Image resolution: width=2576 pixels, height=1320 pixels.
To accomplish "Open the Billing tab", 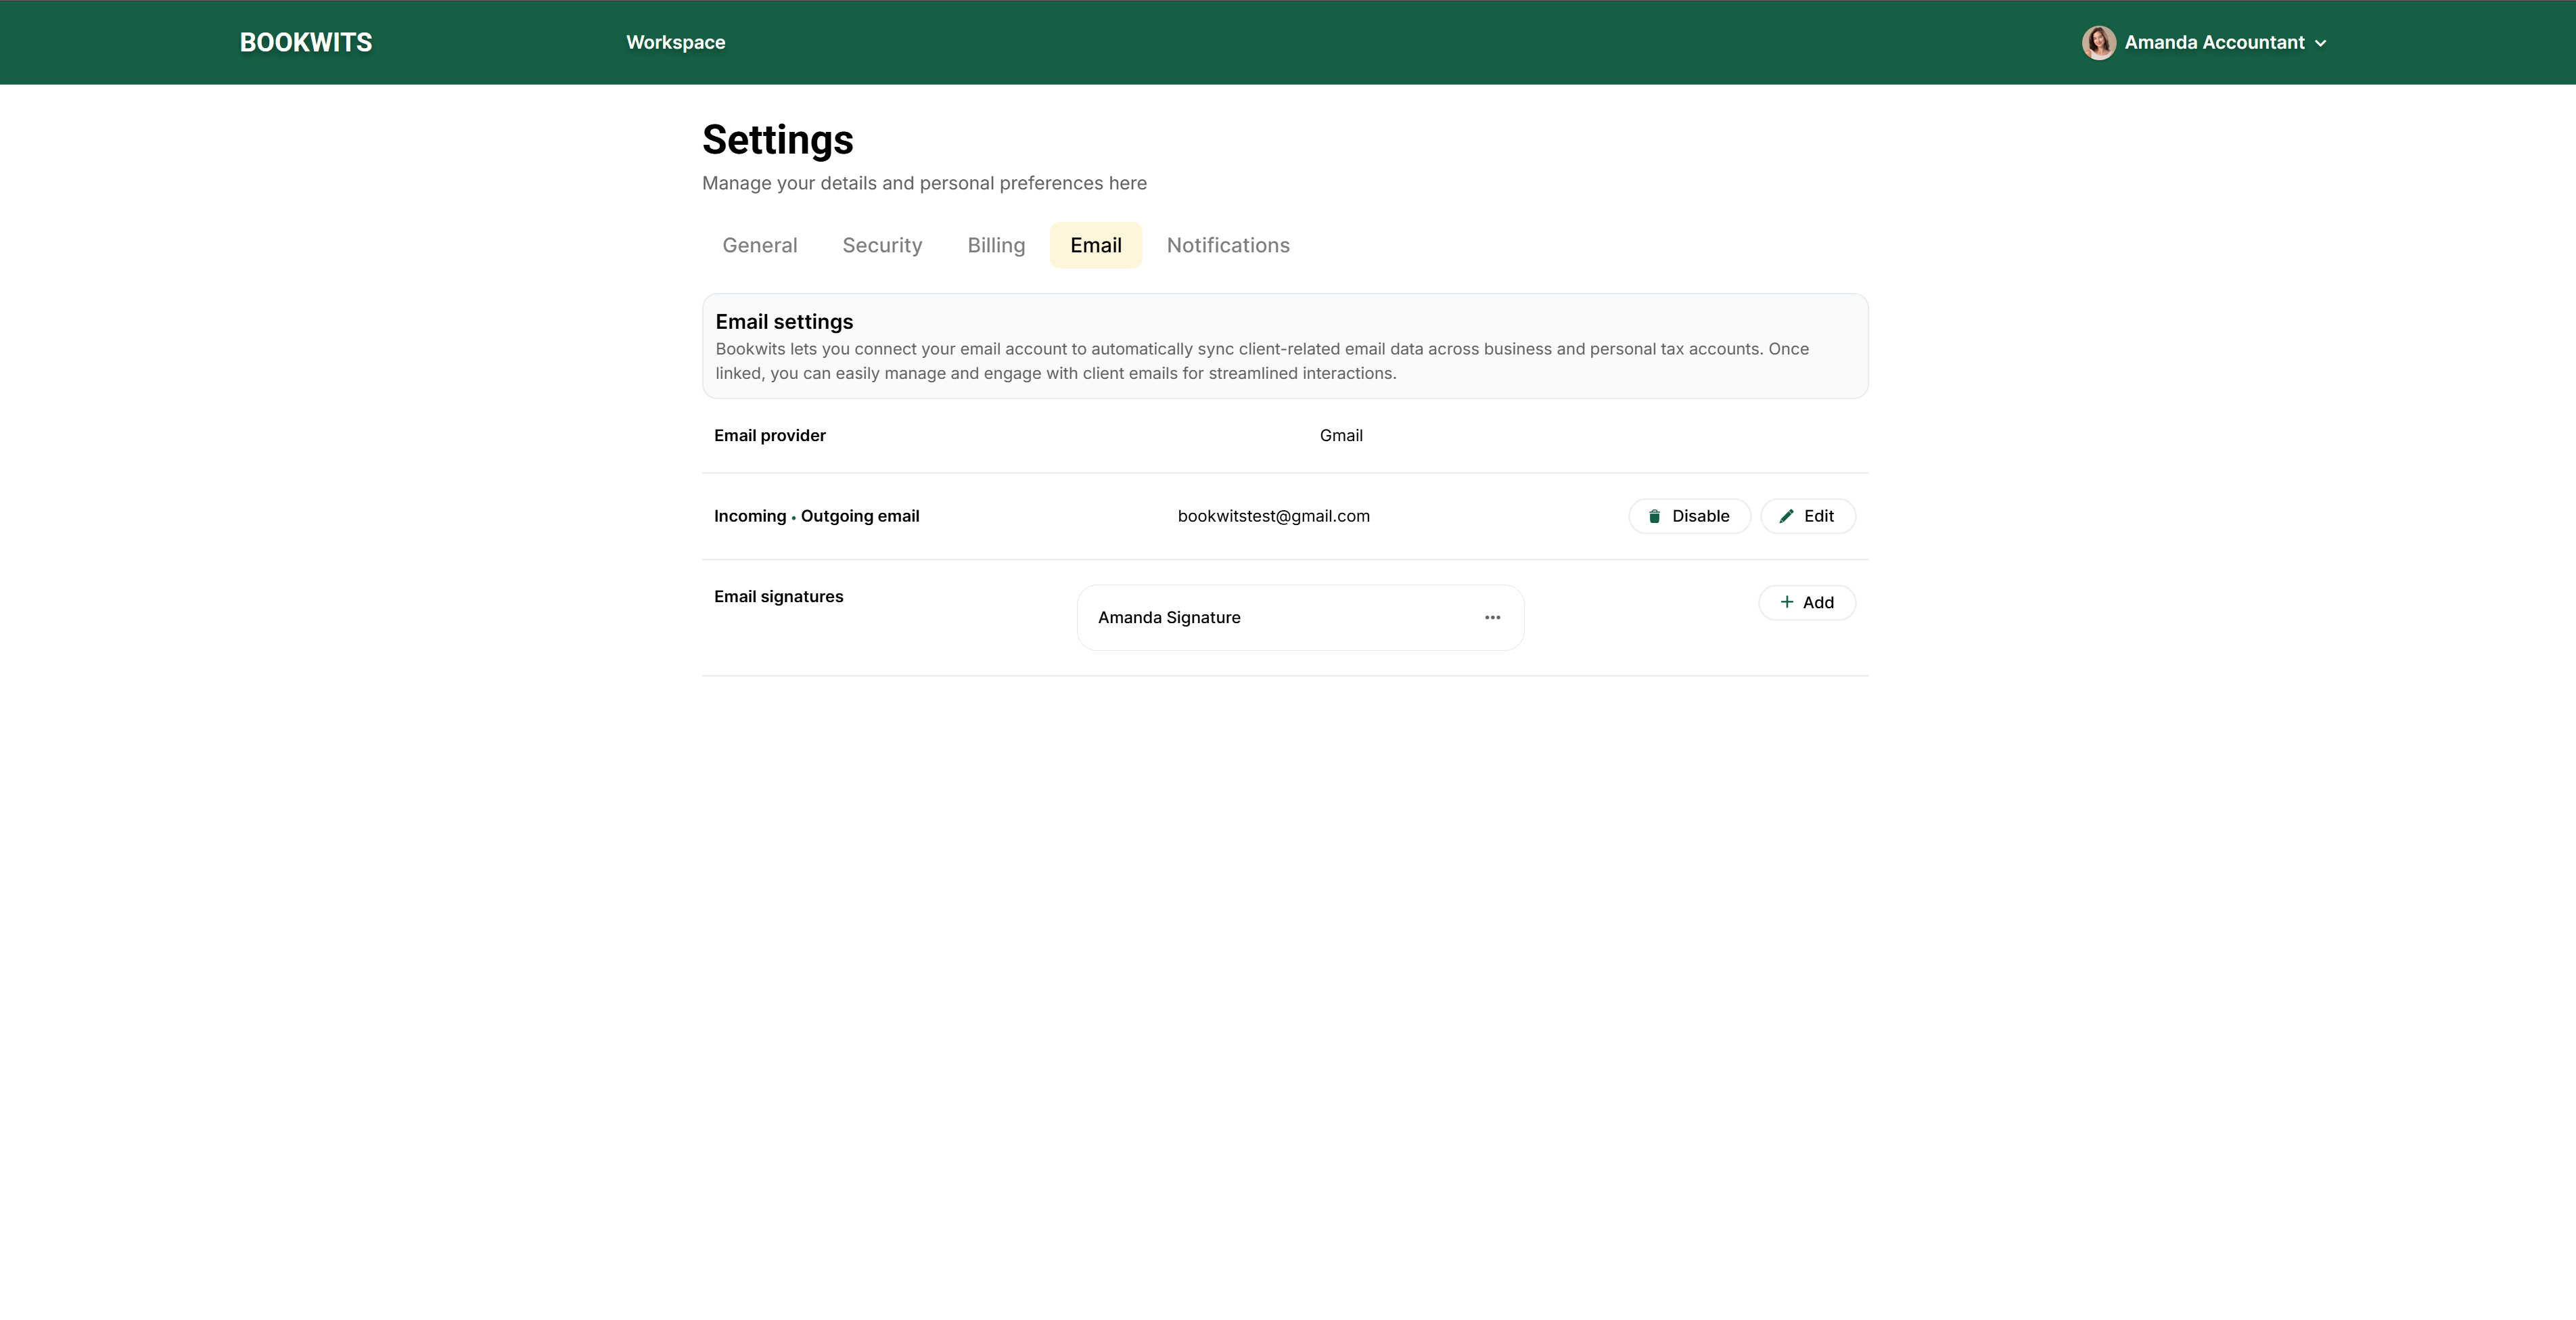I will [x=995, y=245].
